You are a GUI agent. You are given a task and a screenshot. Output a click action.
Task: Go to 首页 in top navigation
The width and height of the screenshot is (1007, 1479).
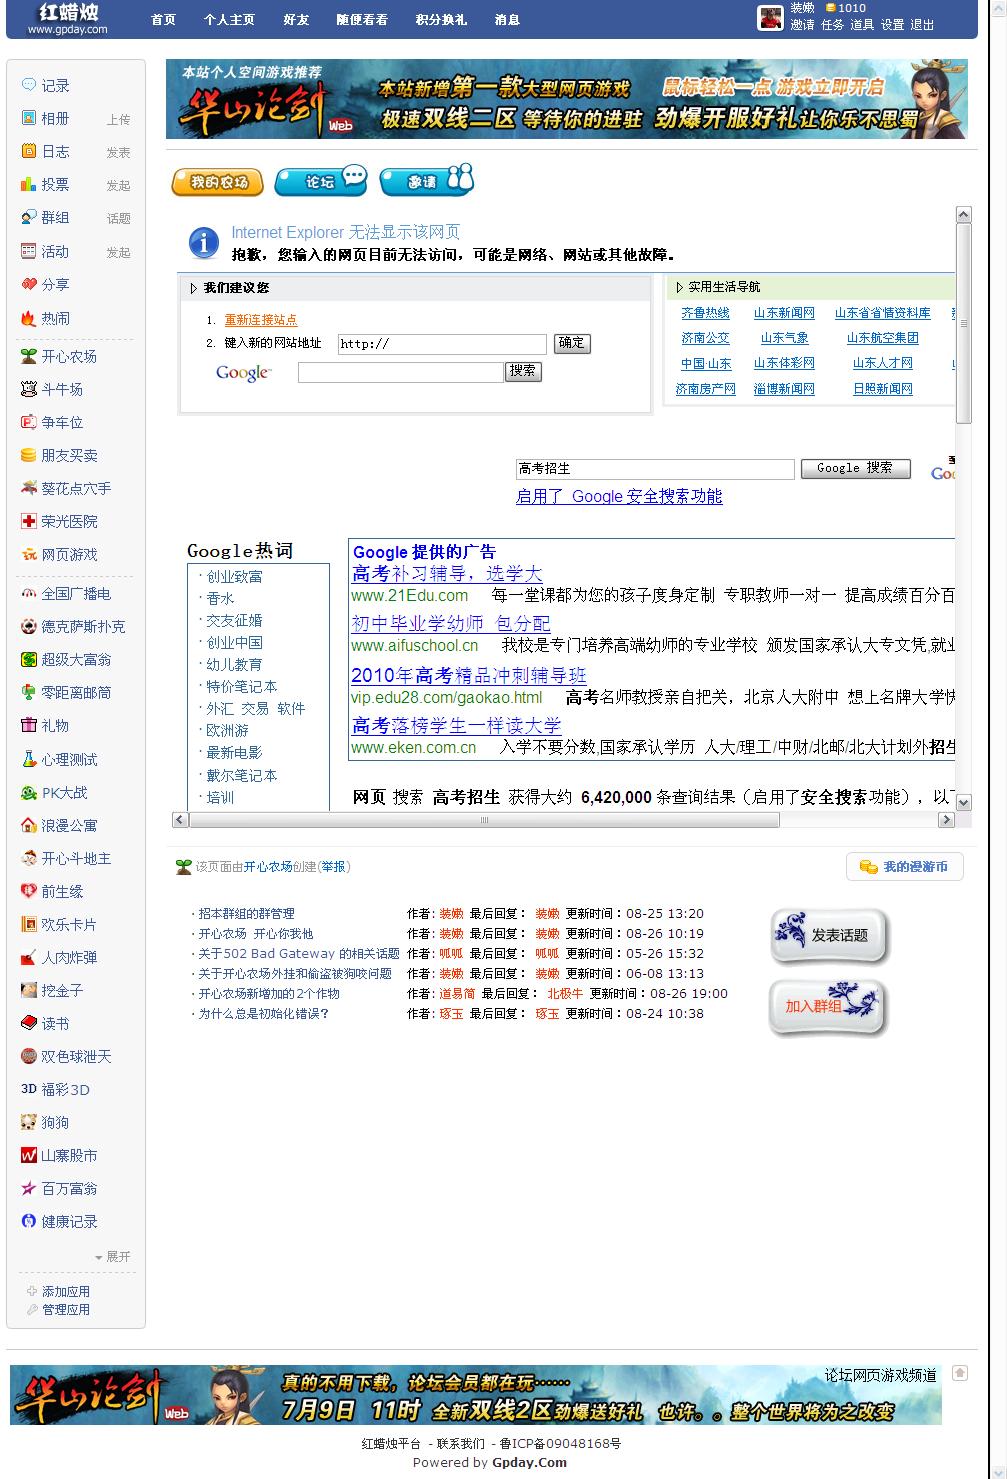tap(163, 19)
